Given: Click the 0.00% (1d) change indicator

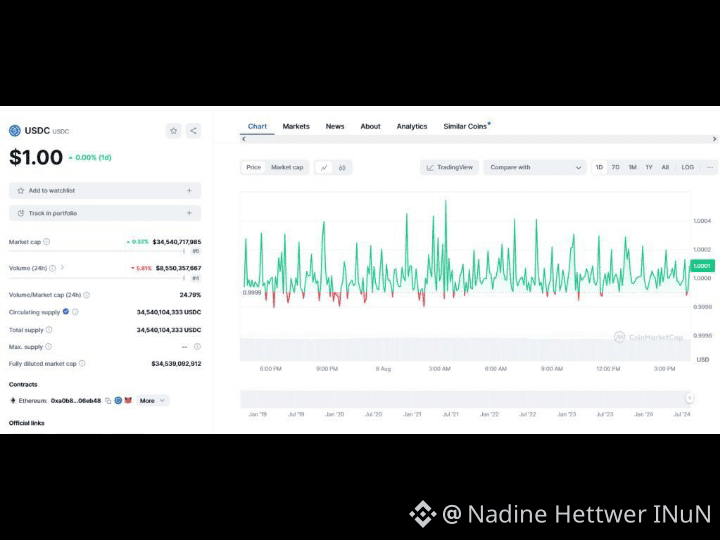Looking at the screenshot, I should click(90, 158).
